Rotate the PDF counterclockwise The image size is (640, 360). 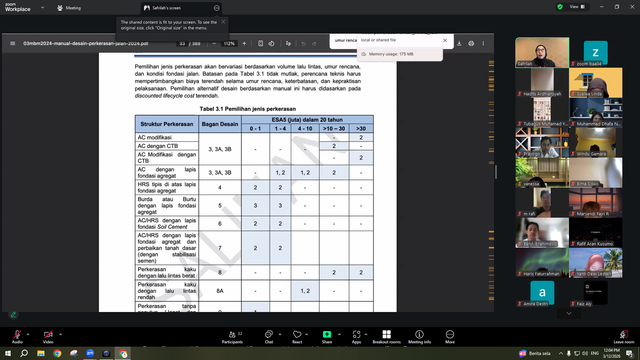[x=271, y=43]
